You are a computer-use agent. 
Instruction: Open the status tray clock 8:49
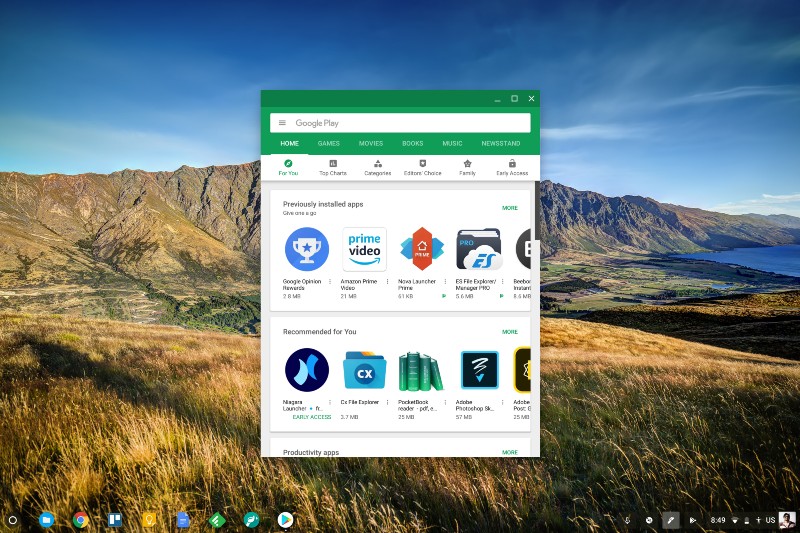[x=718, y=520]
